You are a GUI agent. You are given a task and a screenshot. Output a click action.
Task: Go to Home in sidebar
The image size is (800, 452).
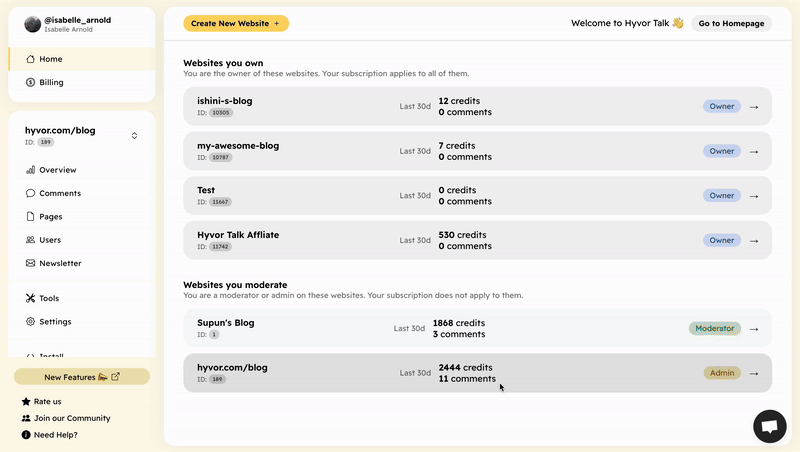coord(82,59)
